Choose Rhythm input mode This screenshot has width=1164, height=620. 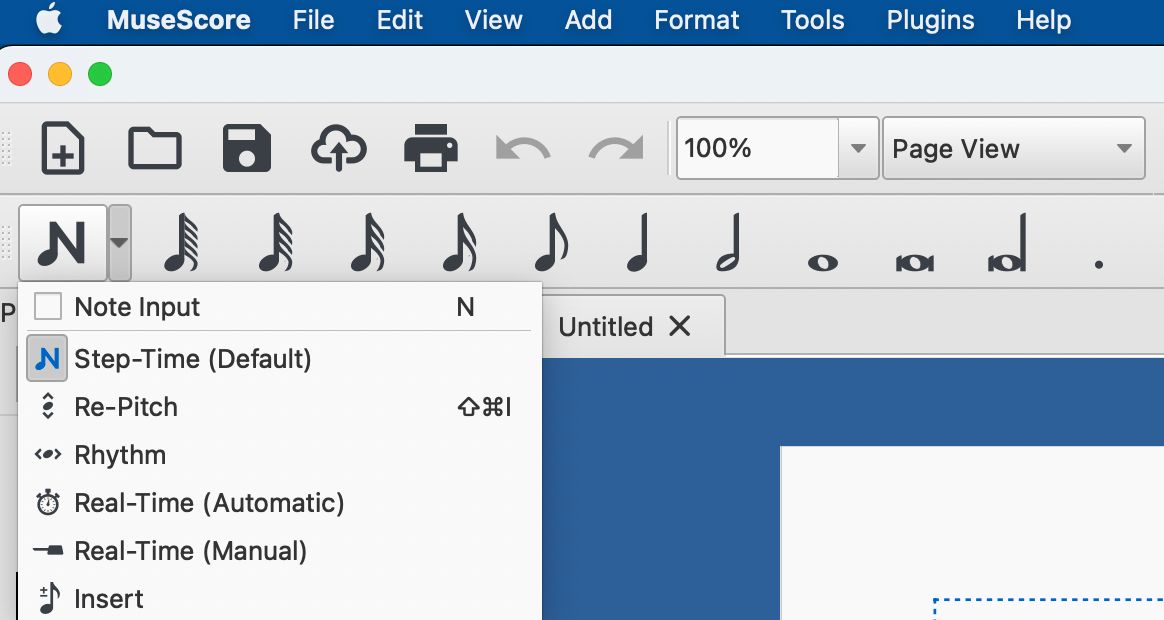coord(281,455)
